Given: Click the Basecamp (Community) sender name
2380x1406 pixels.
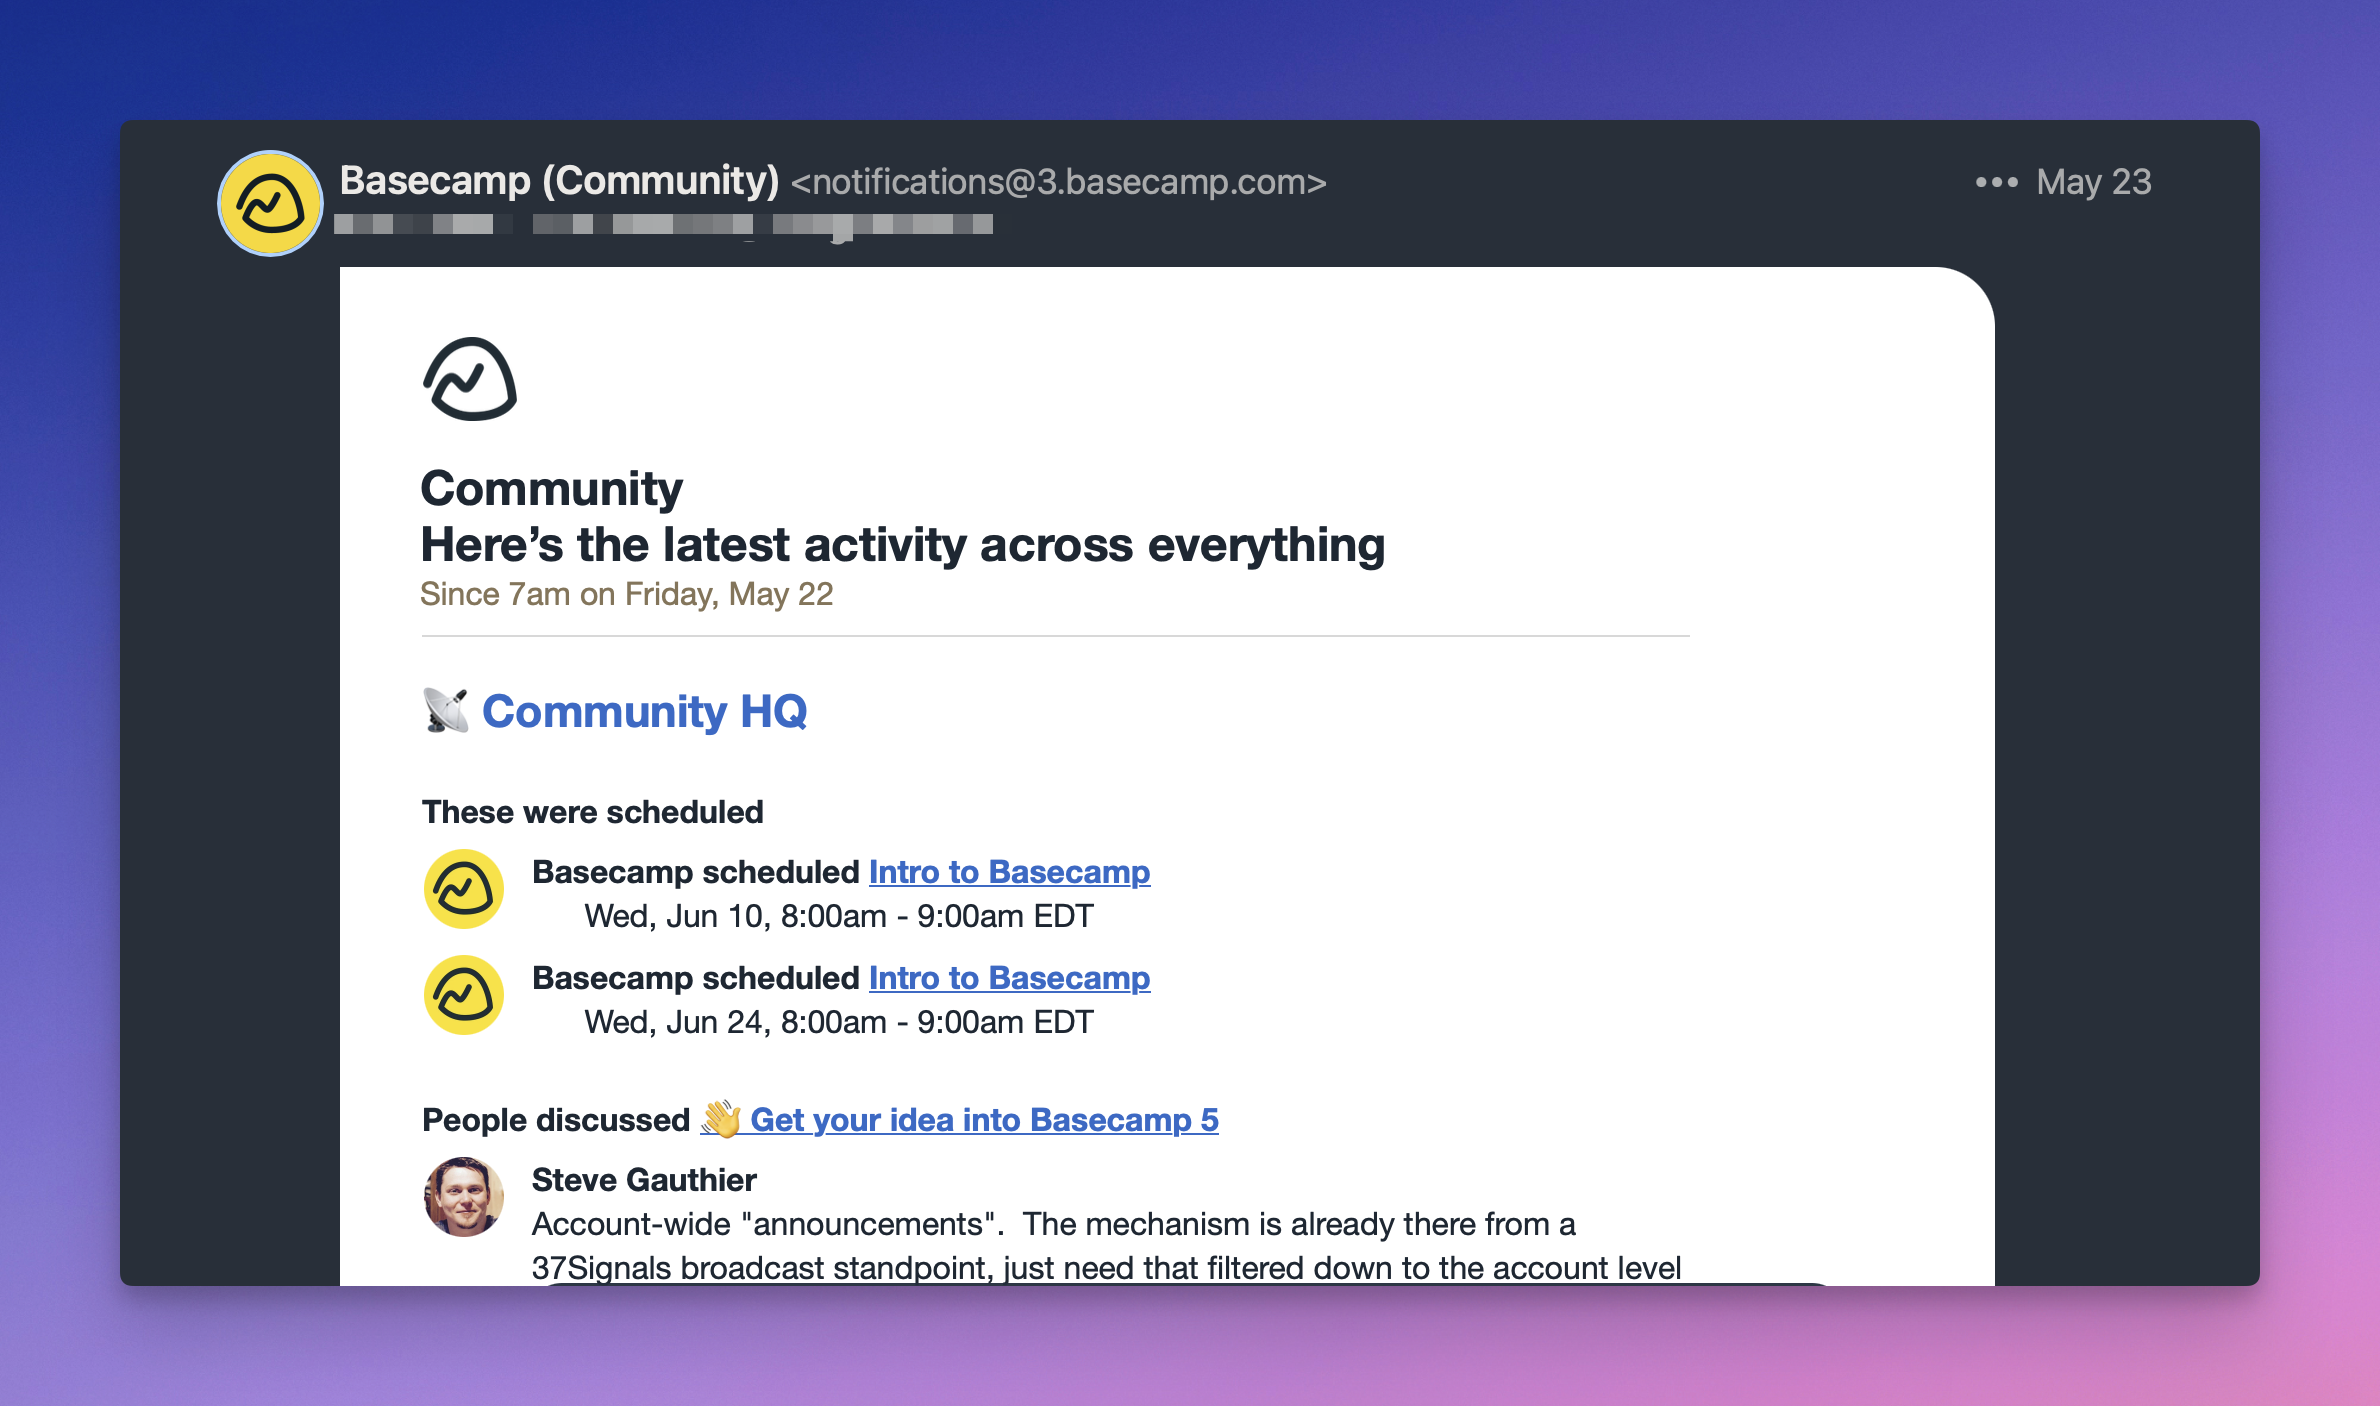Looking at the screenshot, I should [x=559, y=181].
